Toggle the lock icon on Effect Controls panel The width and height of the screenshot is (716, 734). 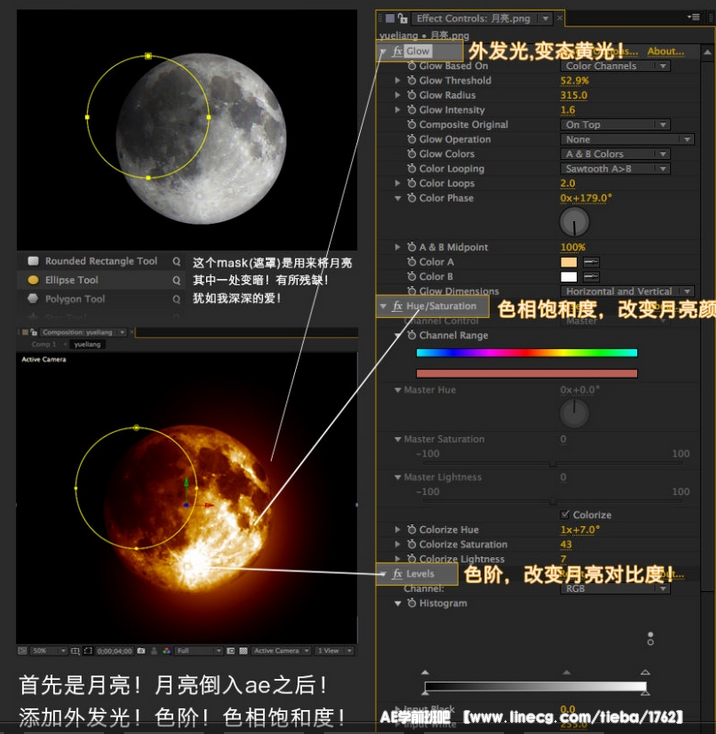coord(402,18)
